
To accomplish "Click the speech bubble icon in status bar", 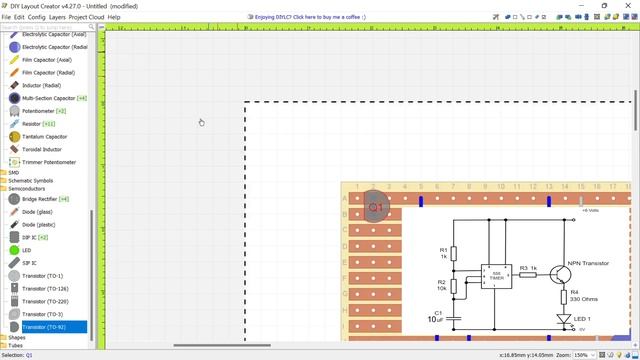I will pyautogui.click(x=610, y=355).
